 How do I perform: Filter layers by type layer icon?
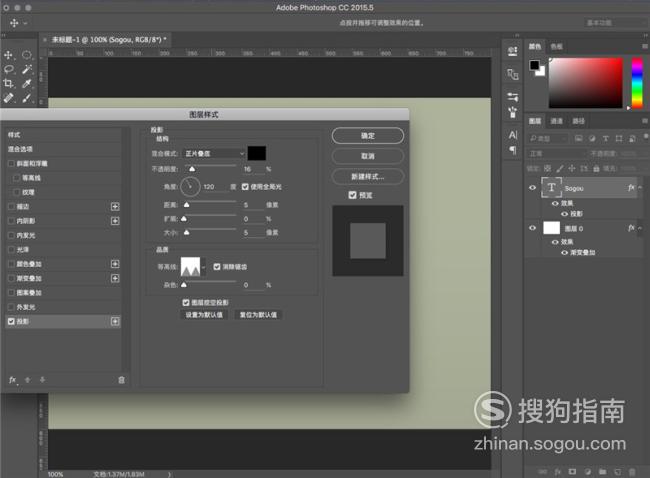click(605, 138)
